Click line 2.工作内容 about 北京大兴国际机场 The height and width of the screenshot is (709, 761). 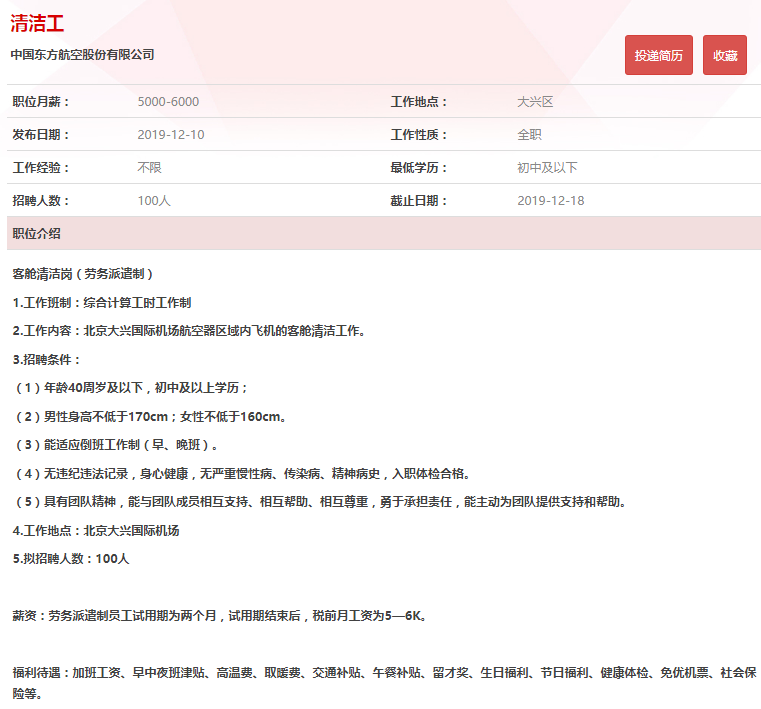pyautogui.click(x=189, y=330)
